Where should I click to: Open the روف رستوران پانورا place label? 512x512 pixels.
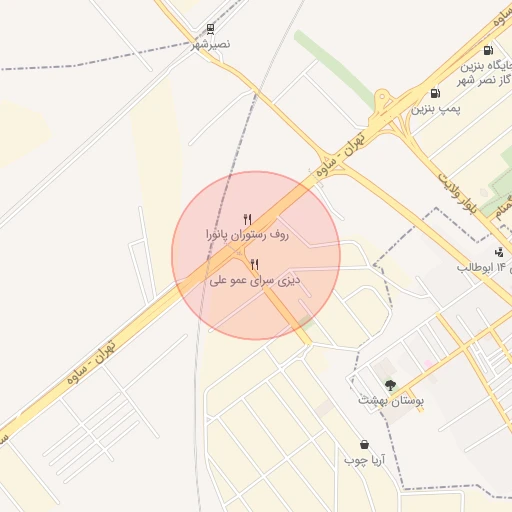pyautogui.click(x=247, y=235)
